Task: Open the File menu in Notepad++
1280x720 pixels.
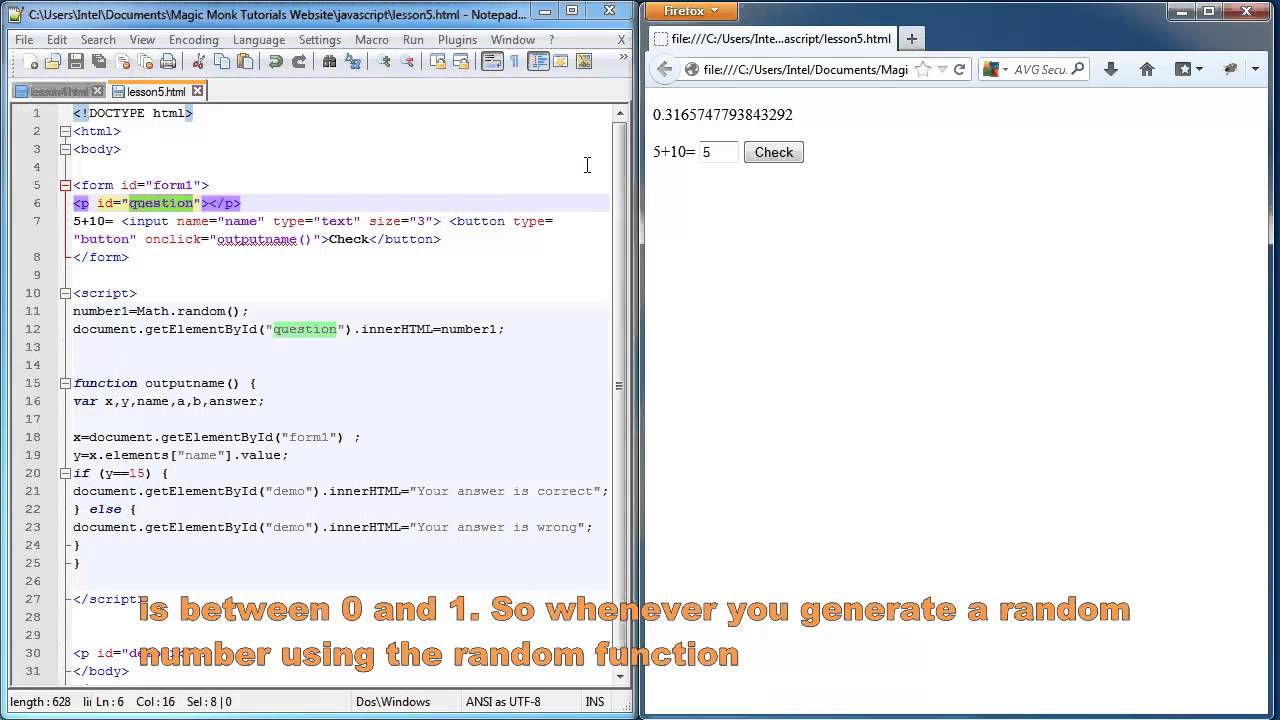Action: click(24, 40)
